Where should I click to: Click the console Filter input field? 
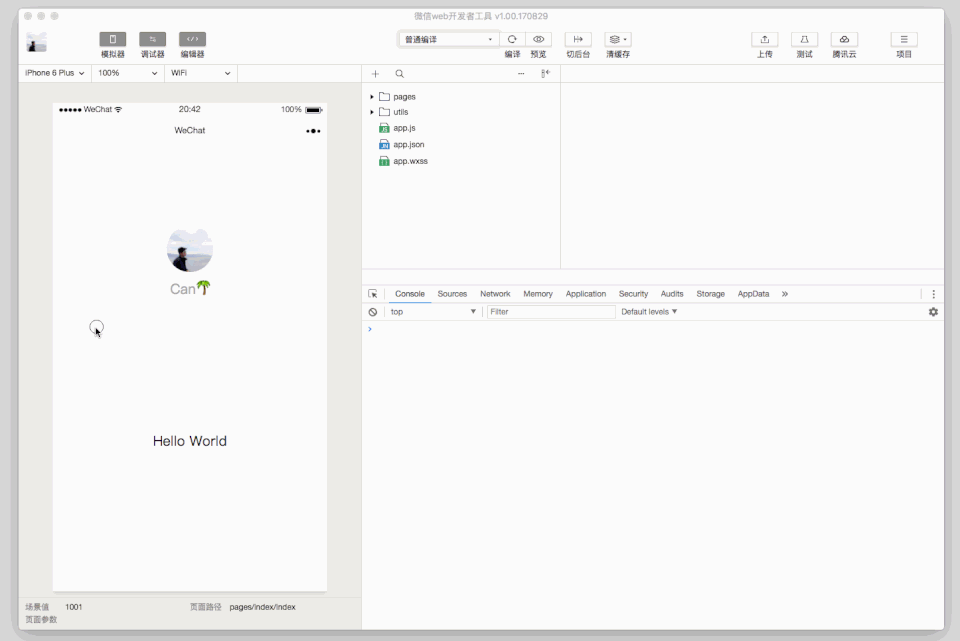551,312
